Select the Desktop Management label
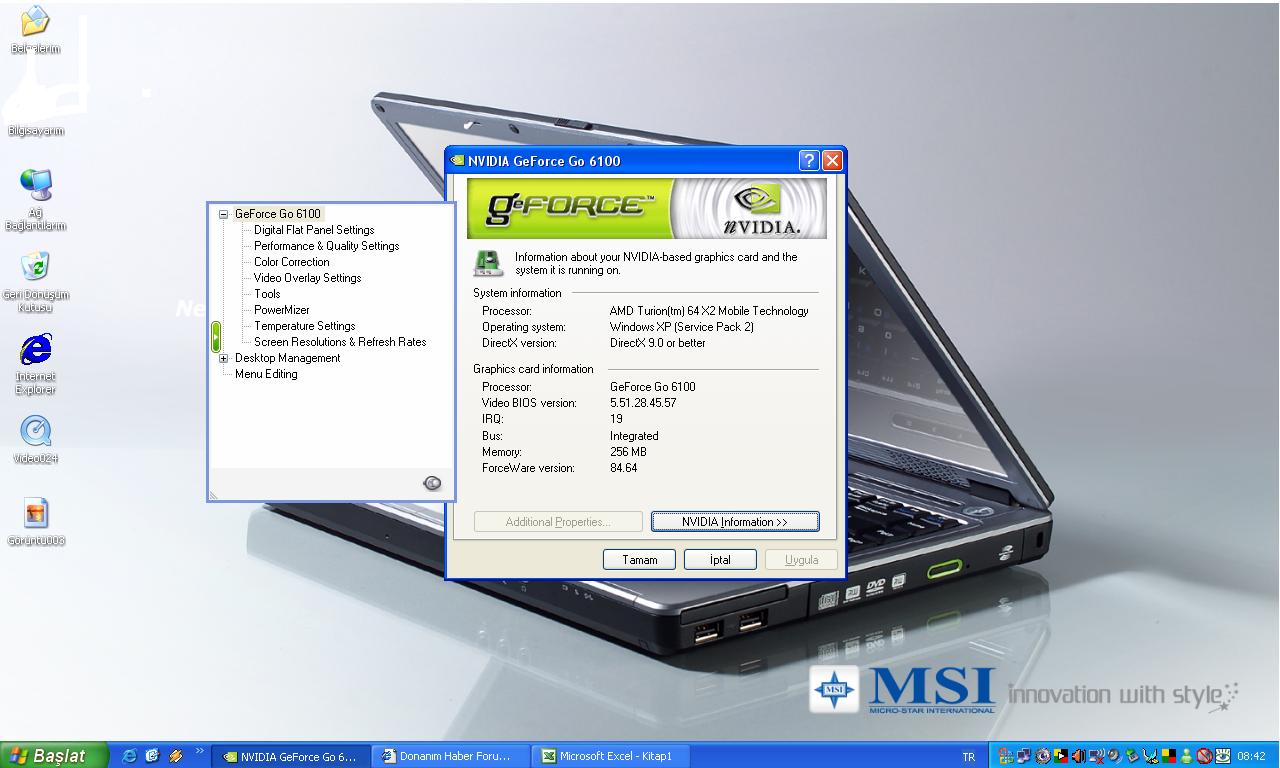The height and width of the screenshot is (768, 1280). click(287, 358)
